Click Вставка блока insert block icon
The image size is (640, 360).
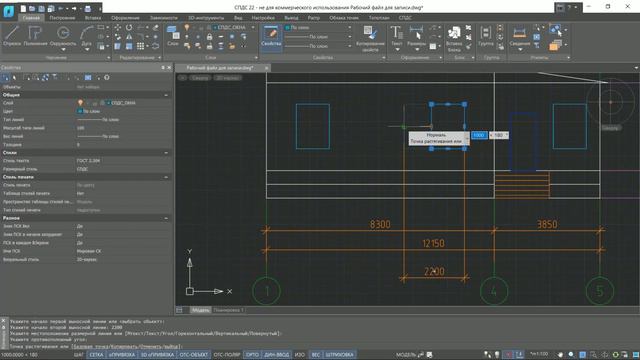(x=454, y=38)
